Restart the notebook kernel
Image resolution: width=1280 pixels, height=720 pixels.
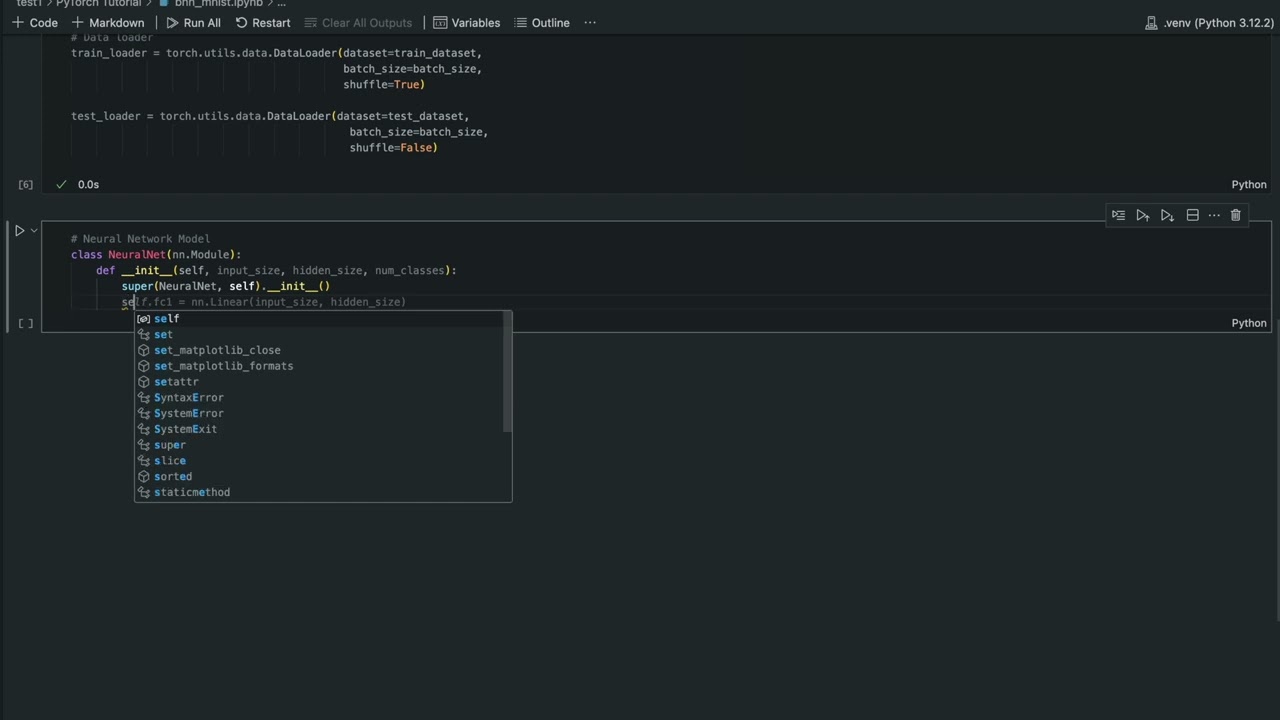(x=263, y=22)
